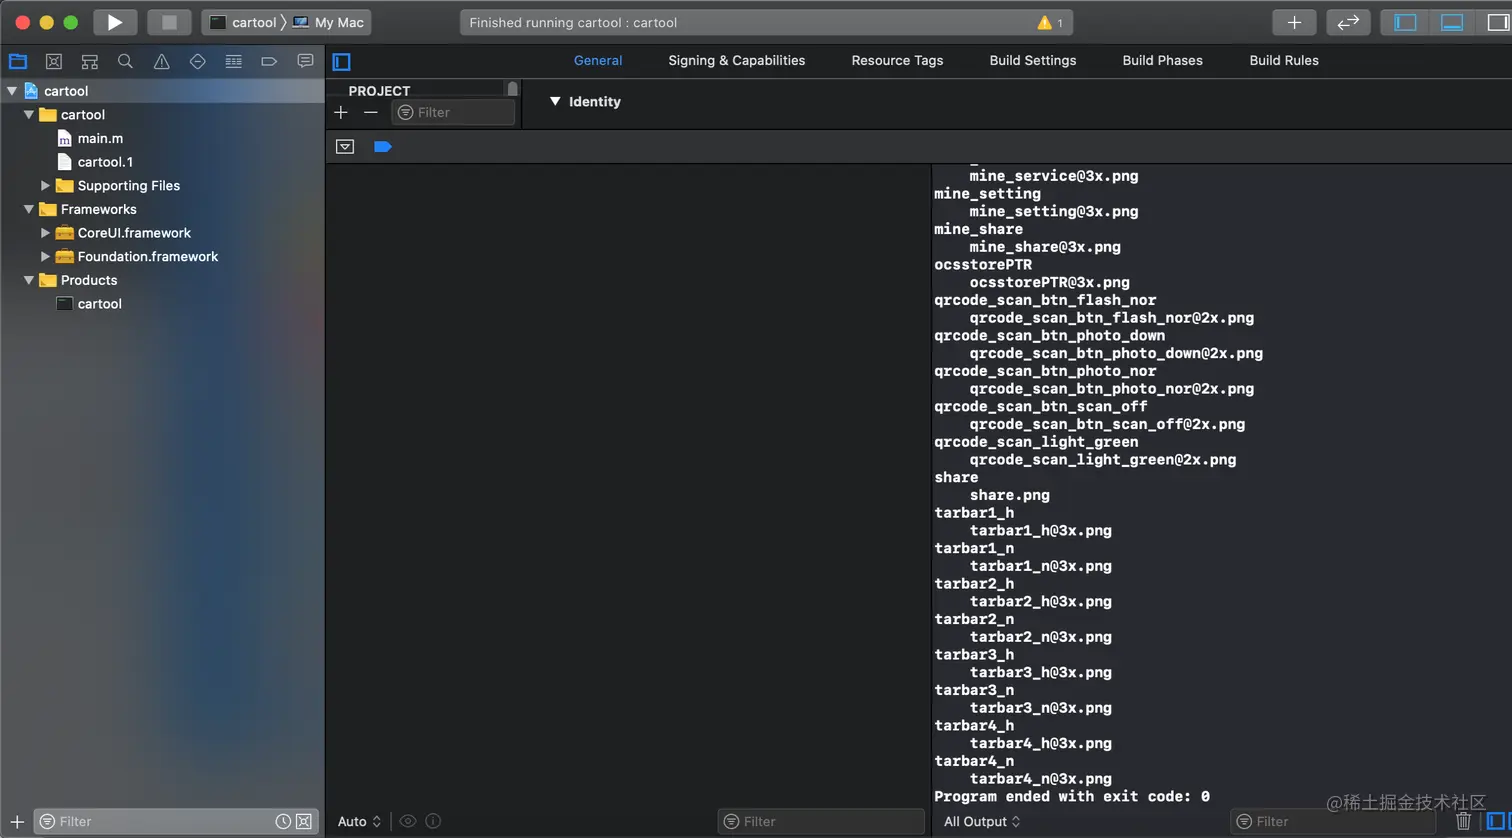Click the 'qrcode_scan_light_green@2x.png' console line
Viewport: 1512px width, 838px height.
[x=1103, y=460]
